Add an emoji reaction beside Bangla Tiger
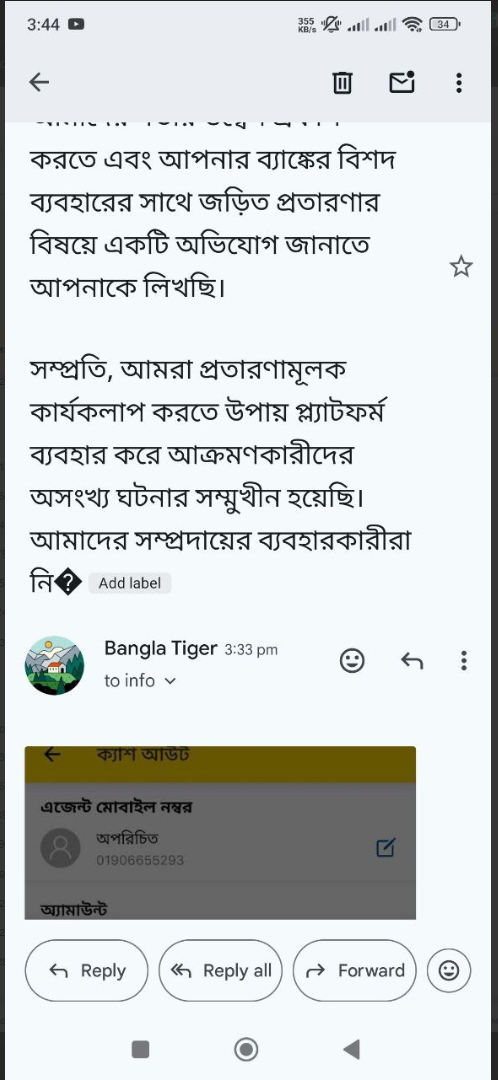 pyautogui.click(x=352, y=661)
